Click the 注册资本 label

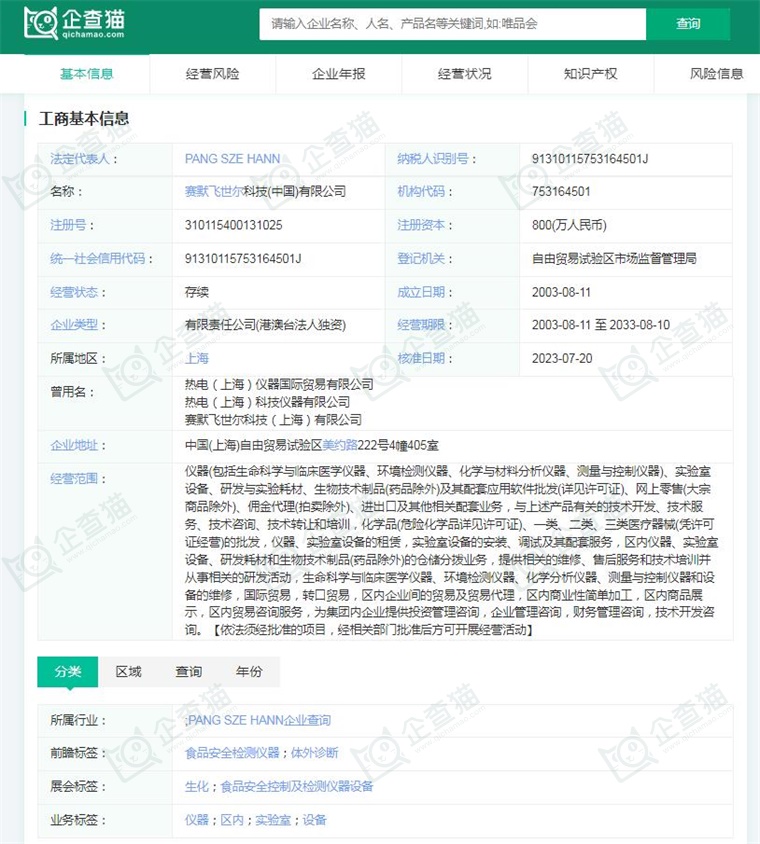pyautogui.click(x=421, y=225)
